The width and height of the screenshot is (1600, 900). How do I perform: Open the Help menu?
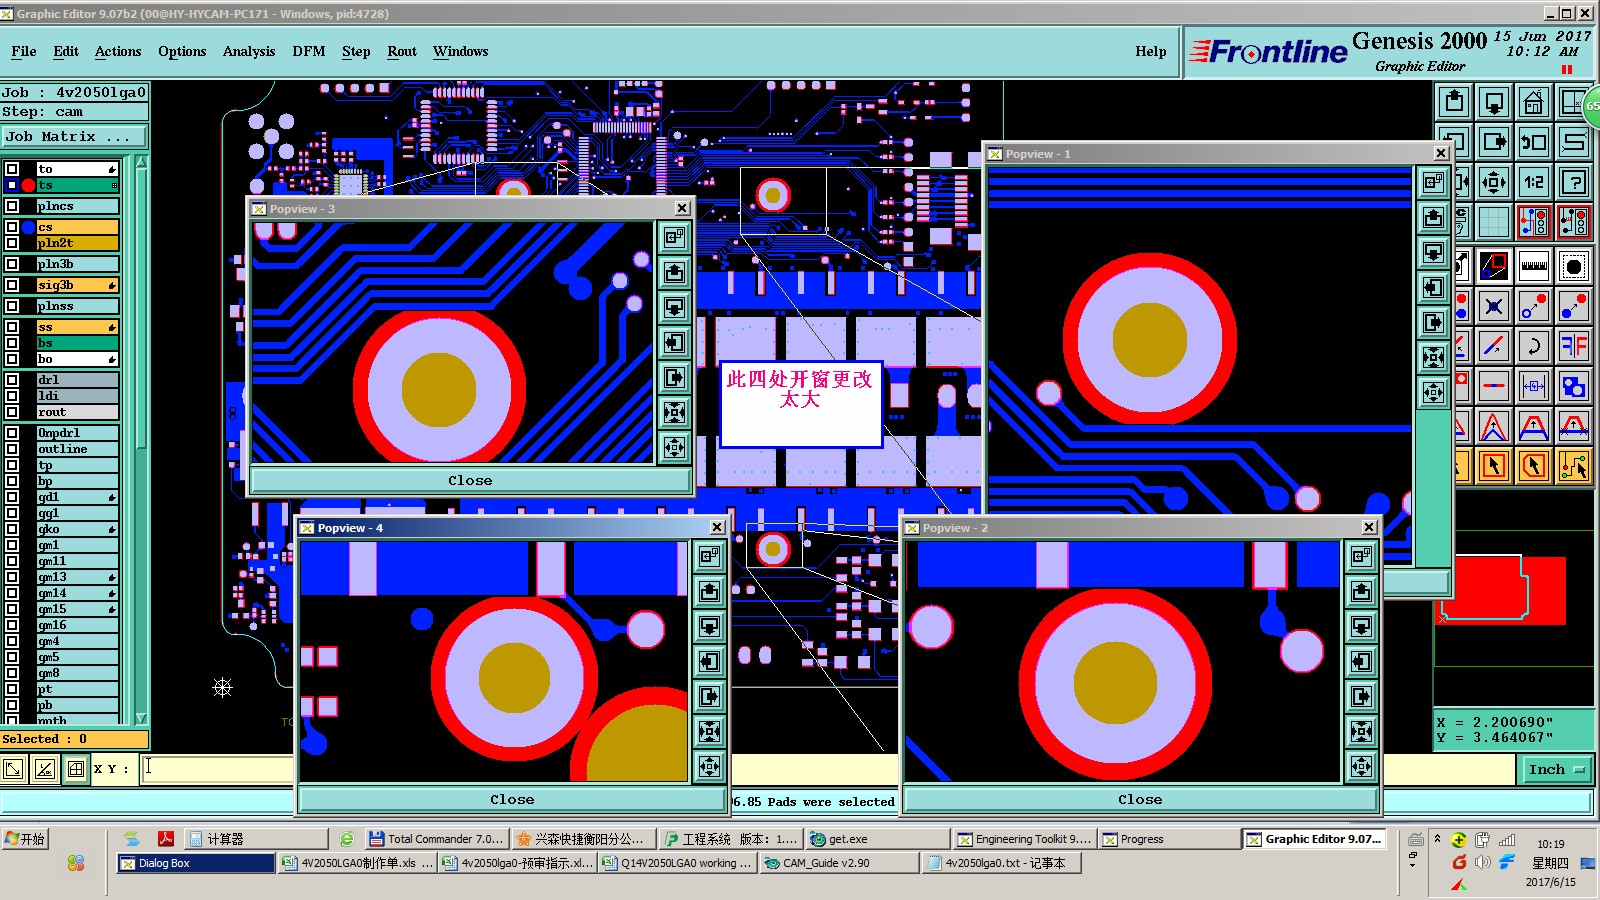point(1151,52)
